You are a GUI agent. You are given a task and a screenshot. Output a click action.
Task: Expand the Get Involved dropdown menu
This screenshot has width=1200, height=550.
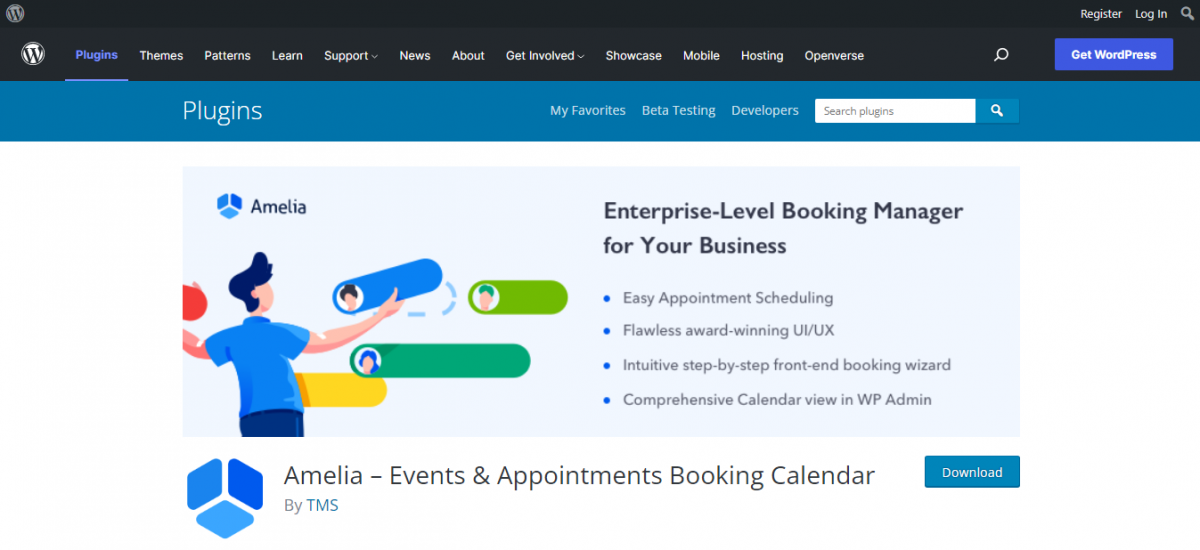click(x=544, y=56)
